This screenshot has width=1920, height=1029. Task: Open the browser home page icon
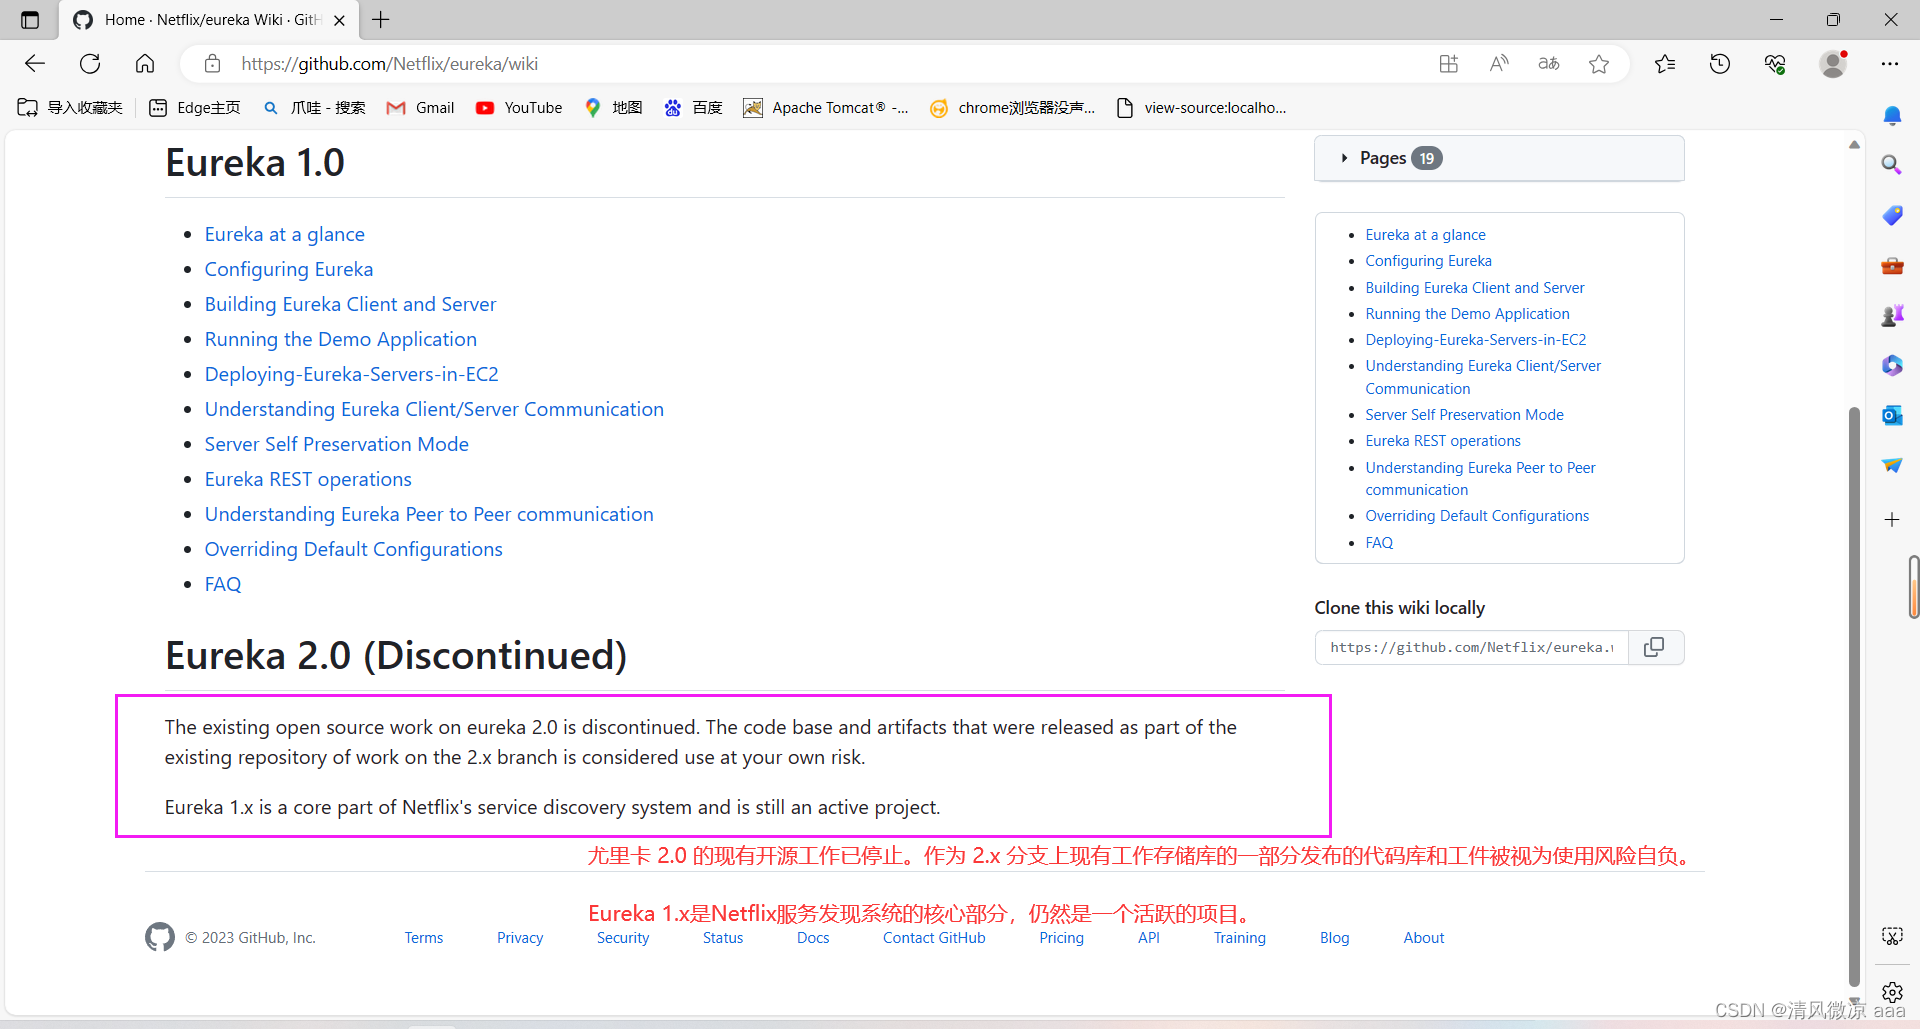pos(145,64)
